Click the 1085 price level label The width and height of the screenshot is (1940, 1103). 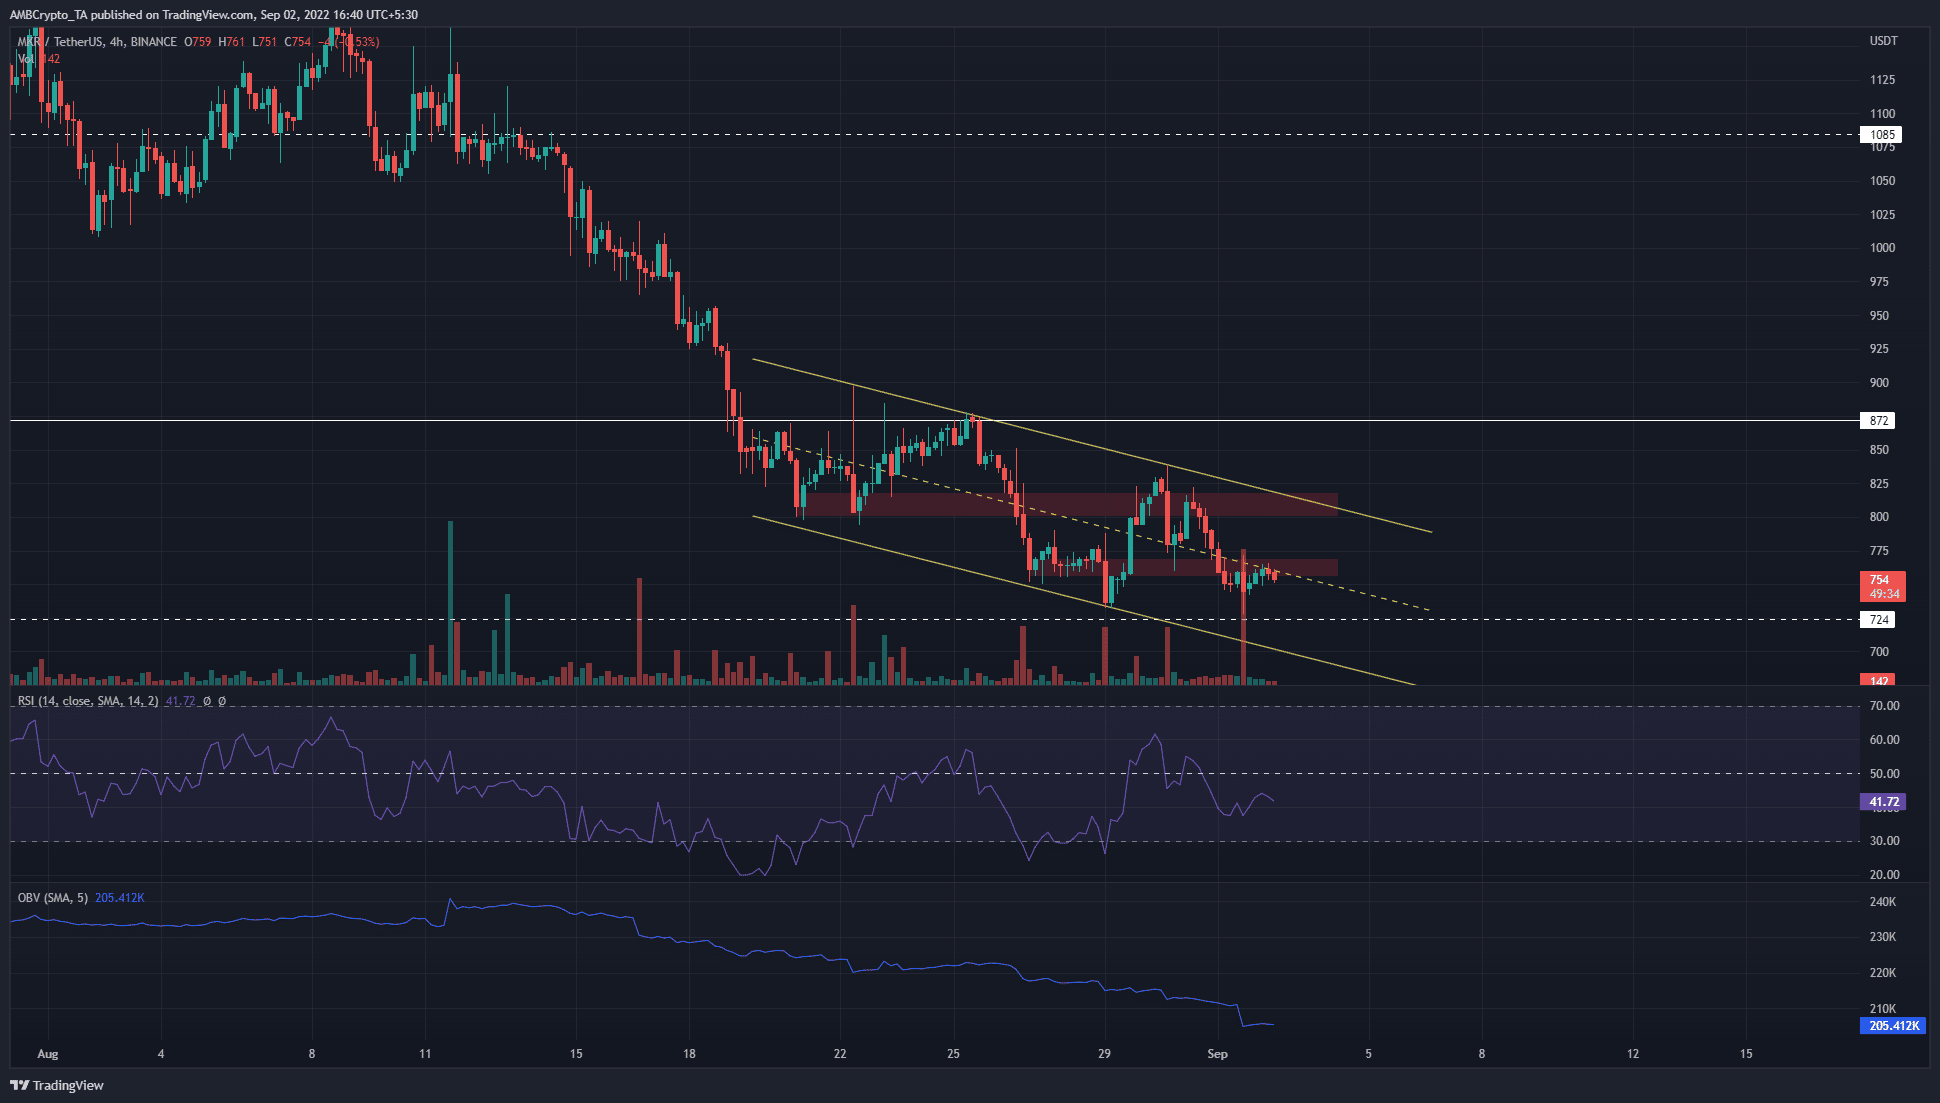pos(1881,135)
